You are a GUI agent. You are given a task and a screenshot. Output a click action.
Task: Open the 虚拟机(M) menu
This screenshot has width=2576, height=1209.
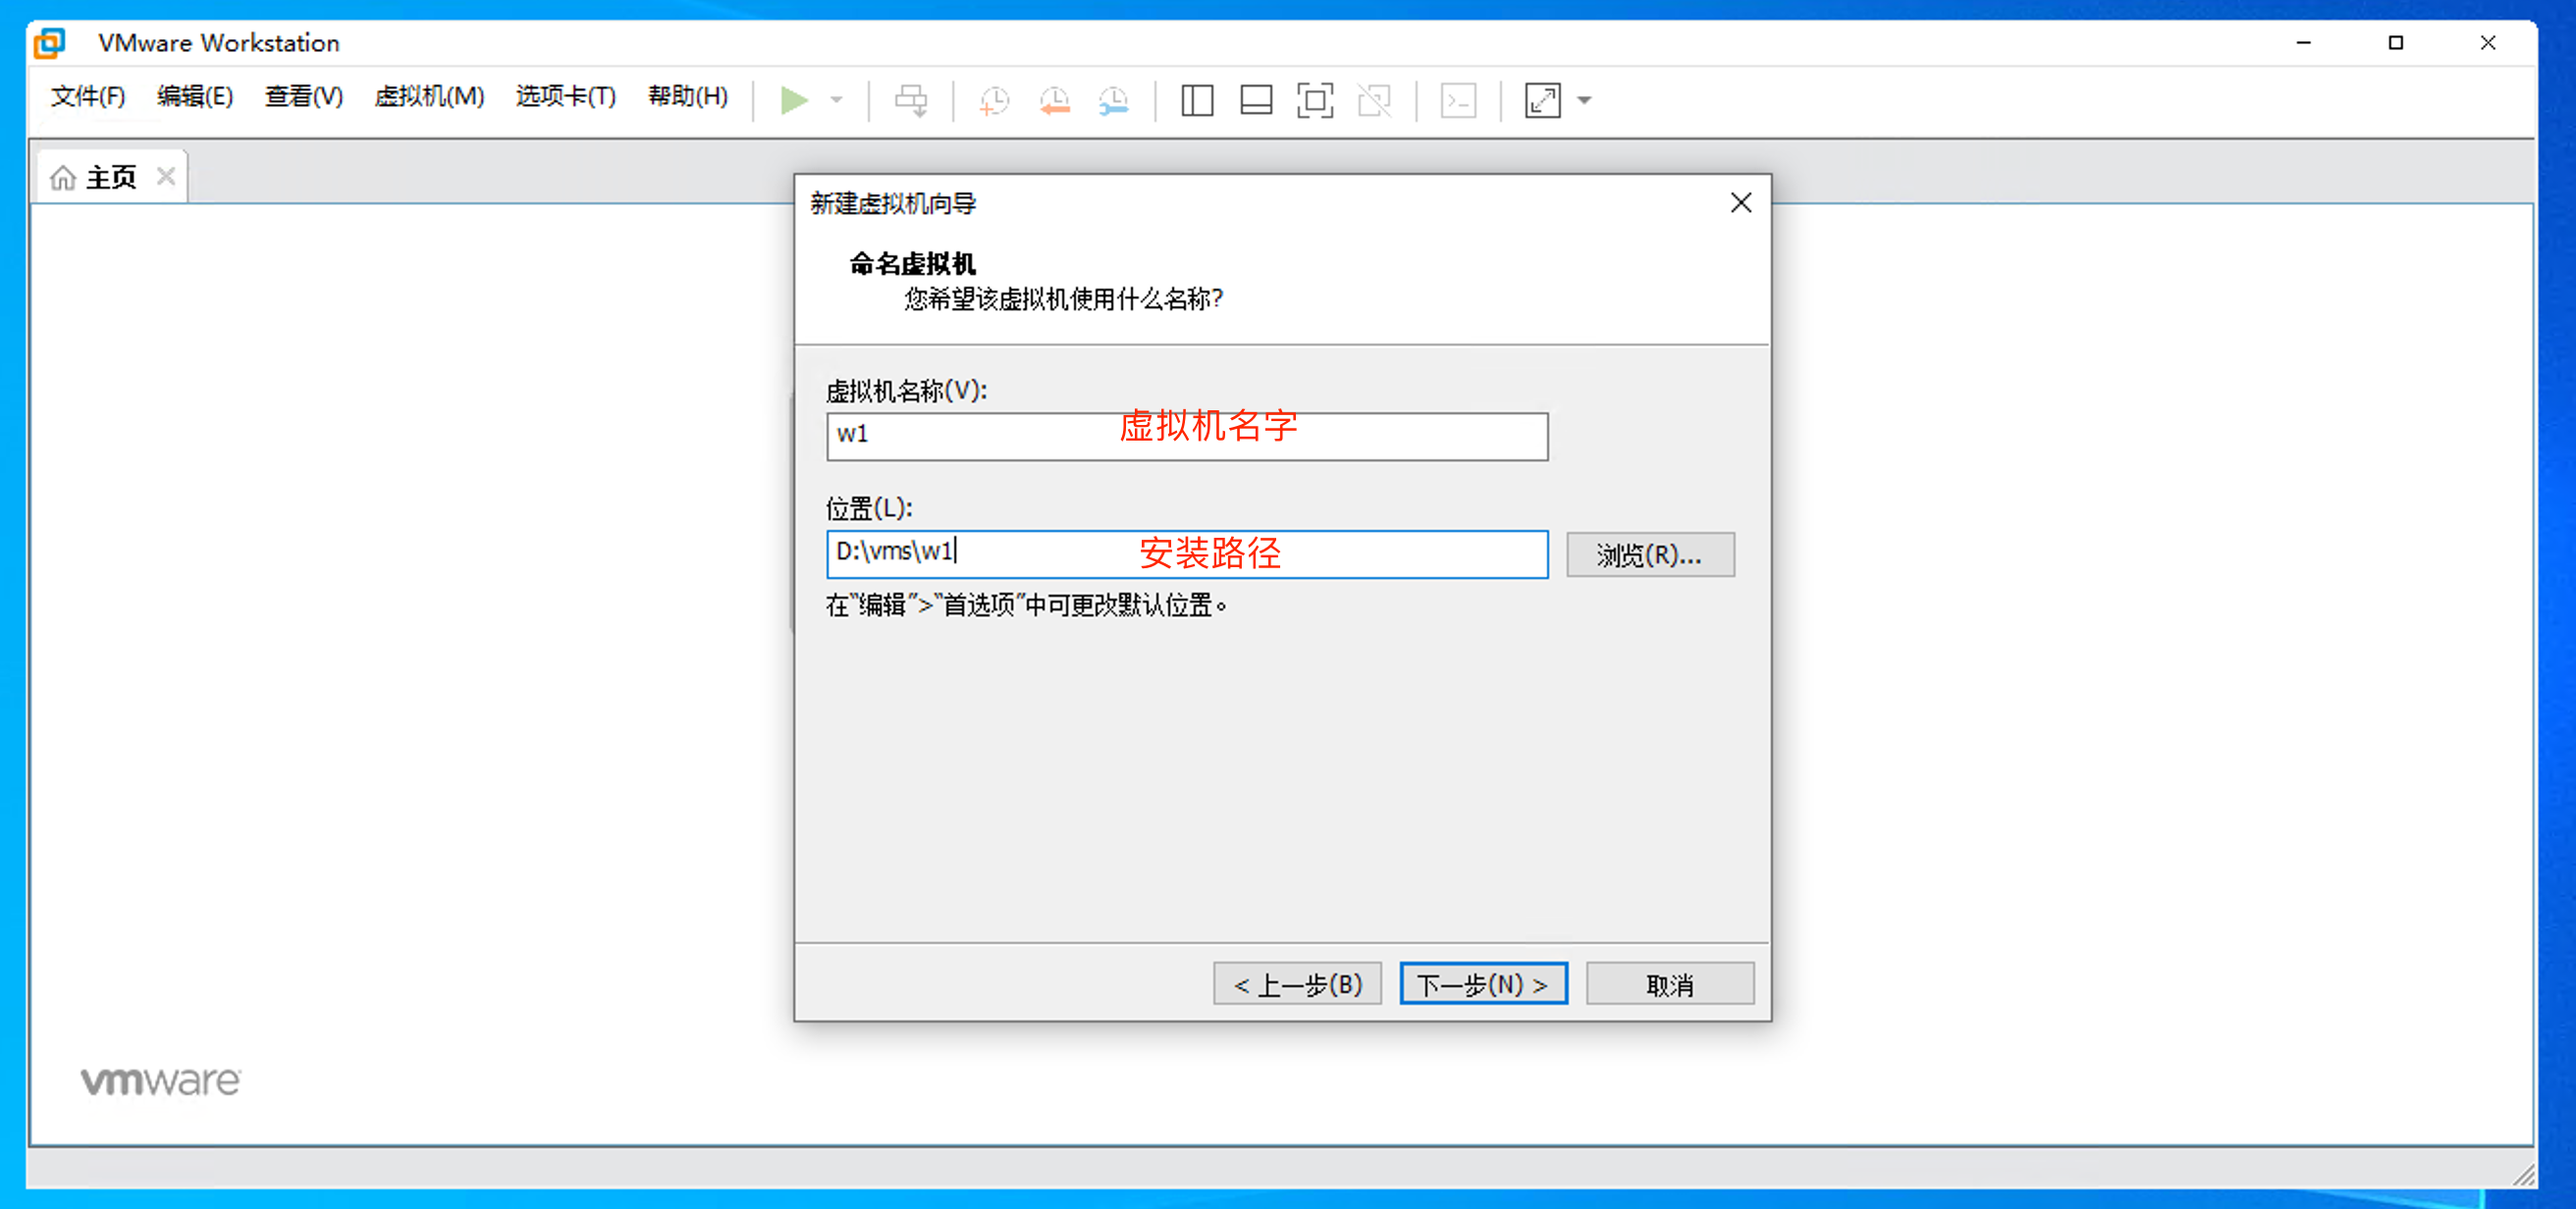[x=429, y=97]
